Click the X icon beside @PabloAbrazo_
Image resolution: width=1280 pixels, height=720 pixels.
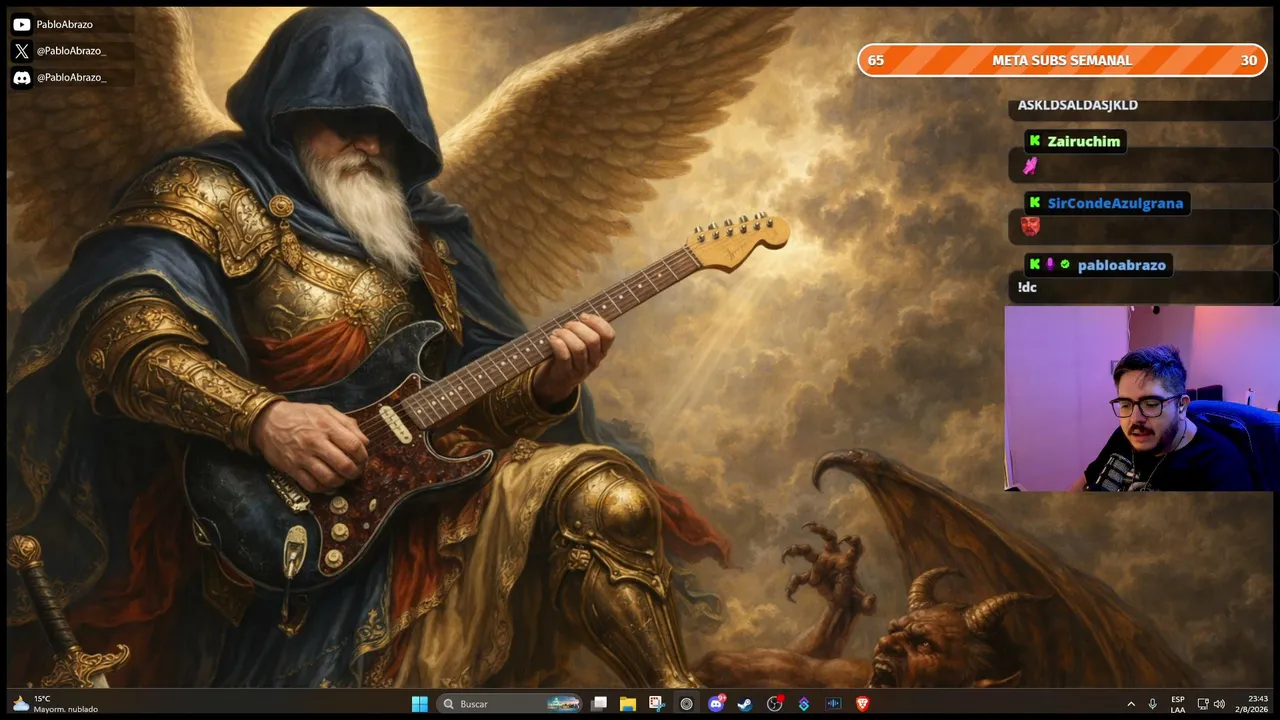click(21, 50)
